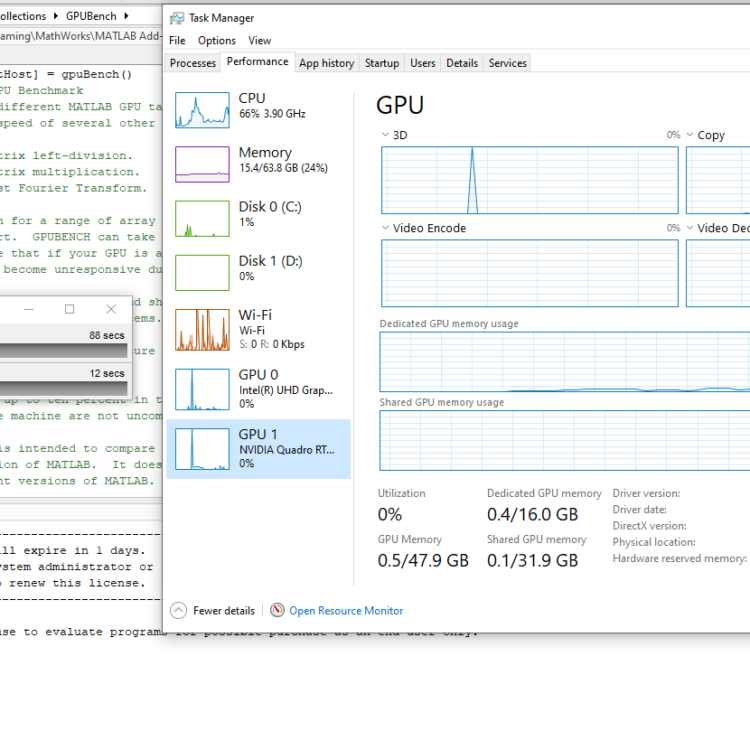The height and width of the screenshot is (750, 750).
Task: Select the CPU performance graph thumbnail
Action: pos(202,110)
